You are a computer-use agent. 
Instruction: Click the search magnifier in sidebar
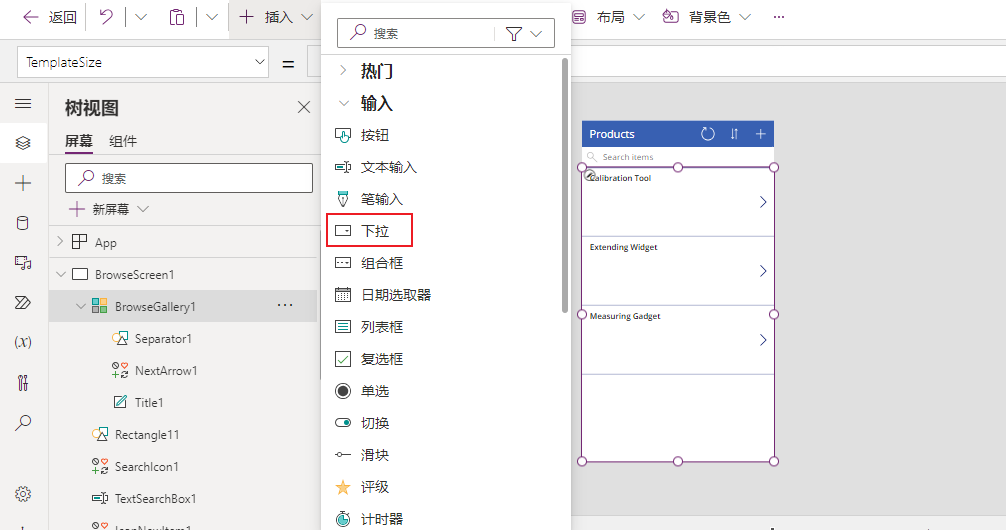click(x=23, y=422)
